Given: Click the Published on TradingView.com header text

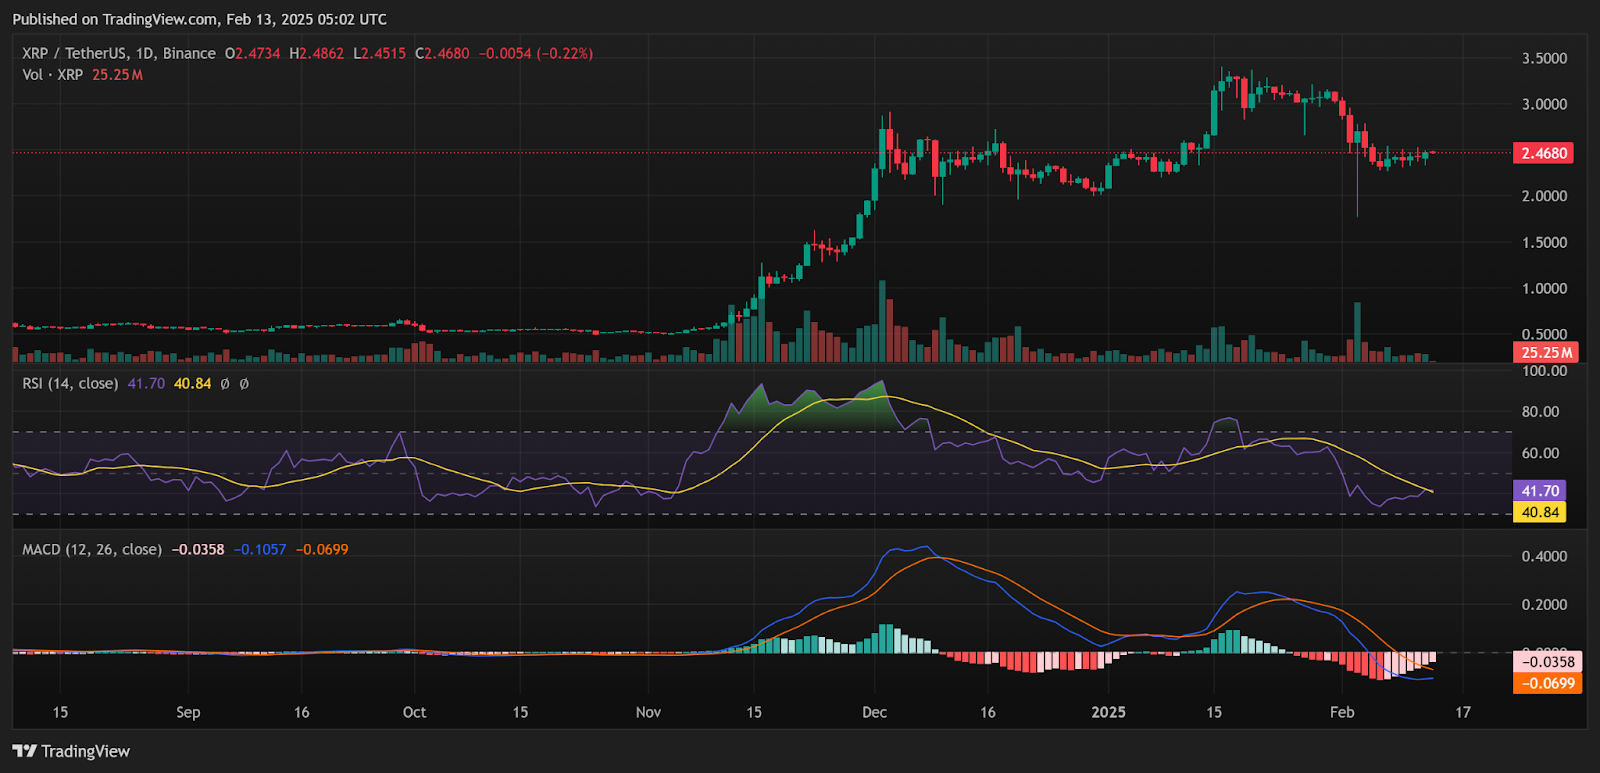Looking at the screenshot, I should [199, 19].
